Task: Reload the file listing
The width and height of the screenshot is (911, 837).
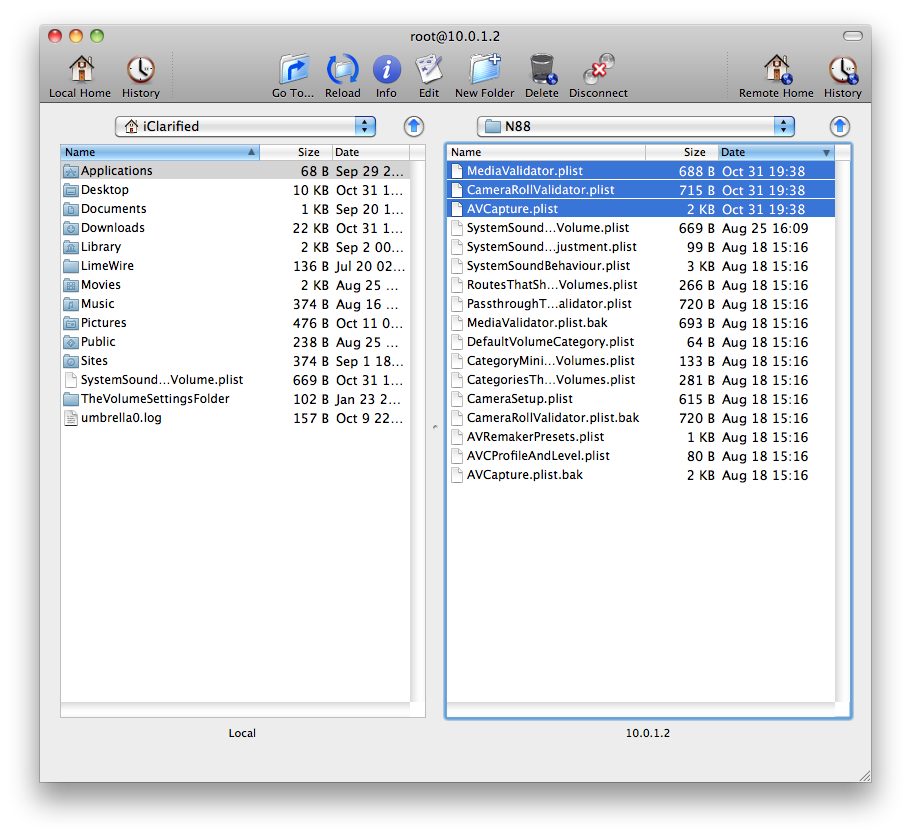Action: [342, 70]
